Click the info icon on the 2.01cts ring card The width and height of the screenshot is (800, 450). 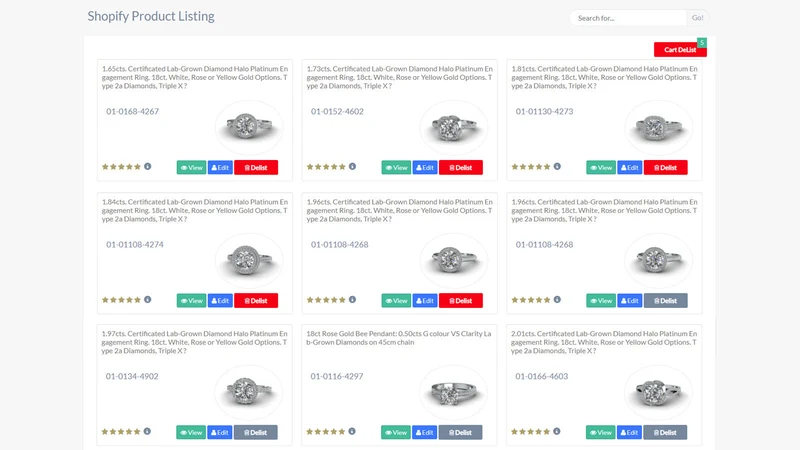coord(557,431)
